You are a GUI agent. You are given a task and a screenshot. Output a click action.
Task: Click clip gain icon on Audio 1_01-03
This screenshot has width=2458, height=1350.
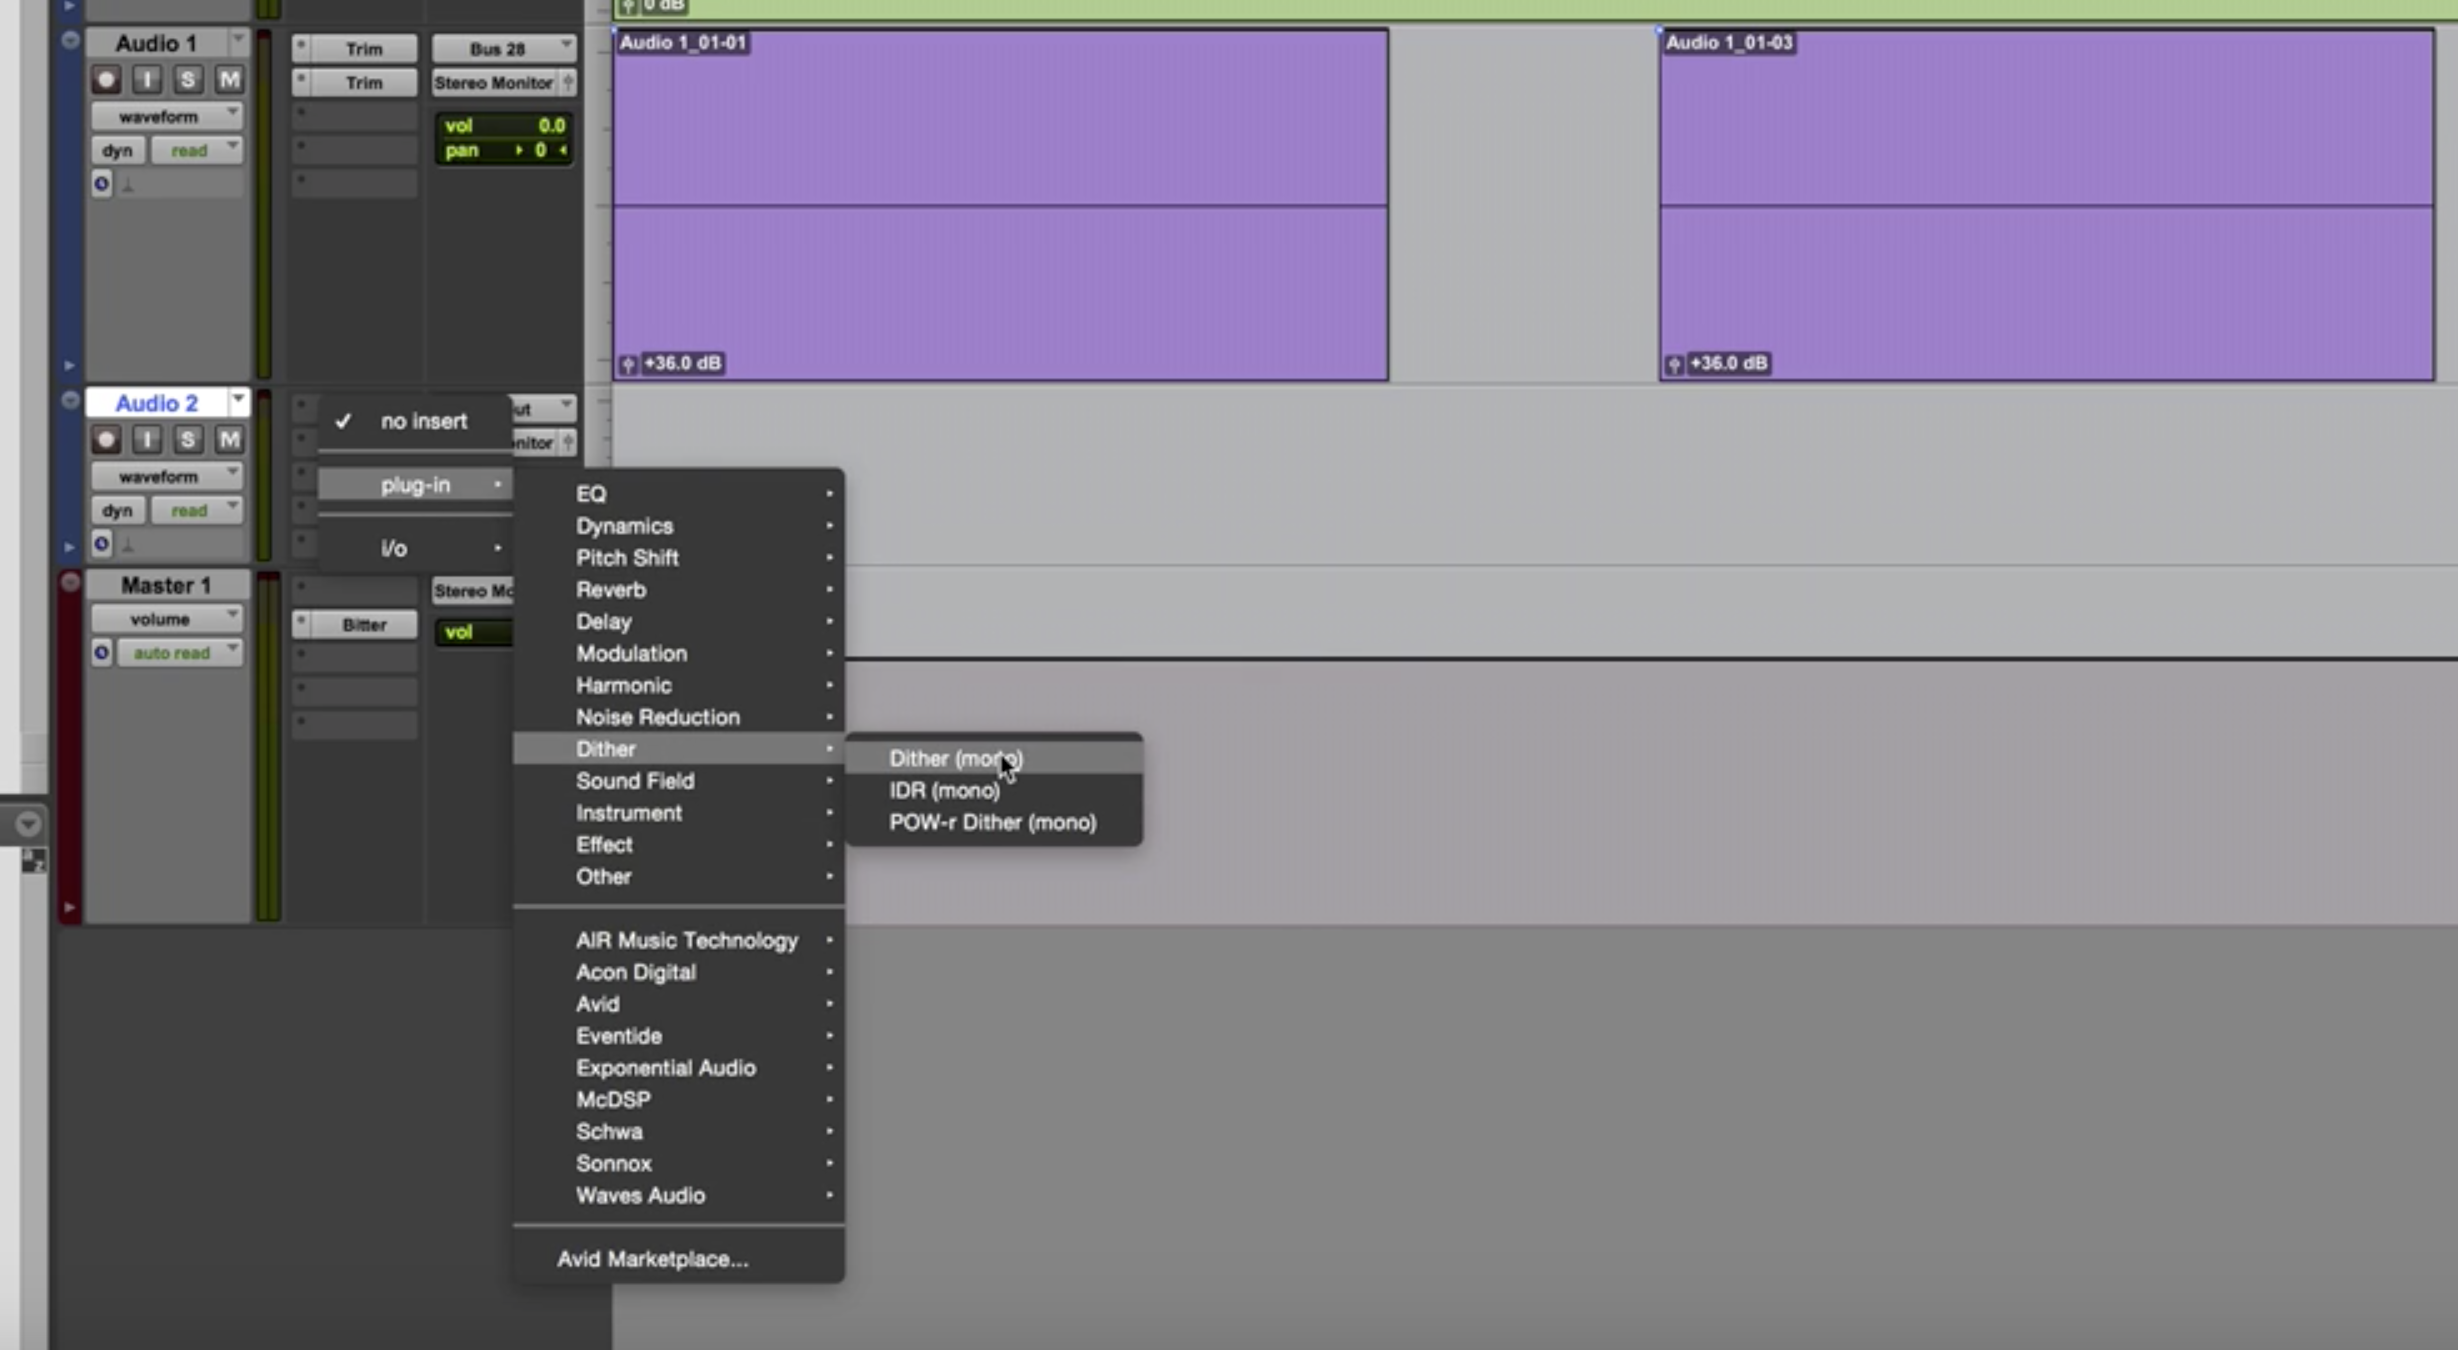(1674, 364)
